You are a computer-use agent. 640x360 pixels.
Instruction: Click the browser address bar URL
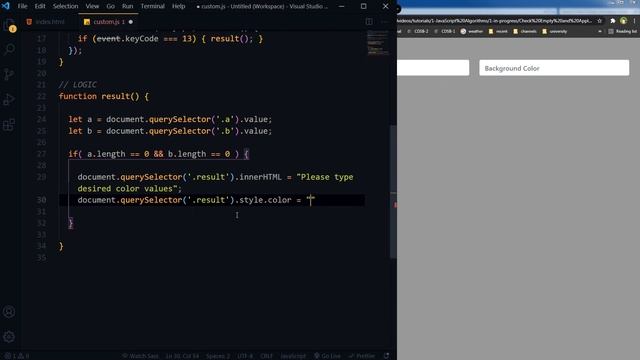point(495,21)
